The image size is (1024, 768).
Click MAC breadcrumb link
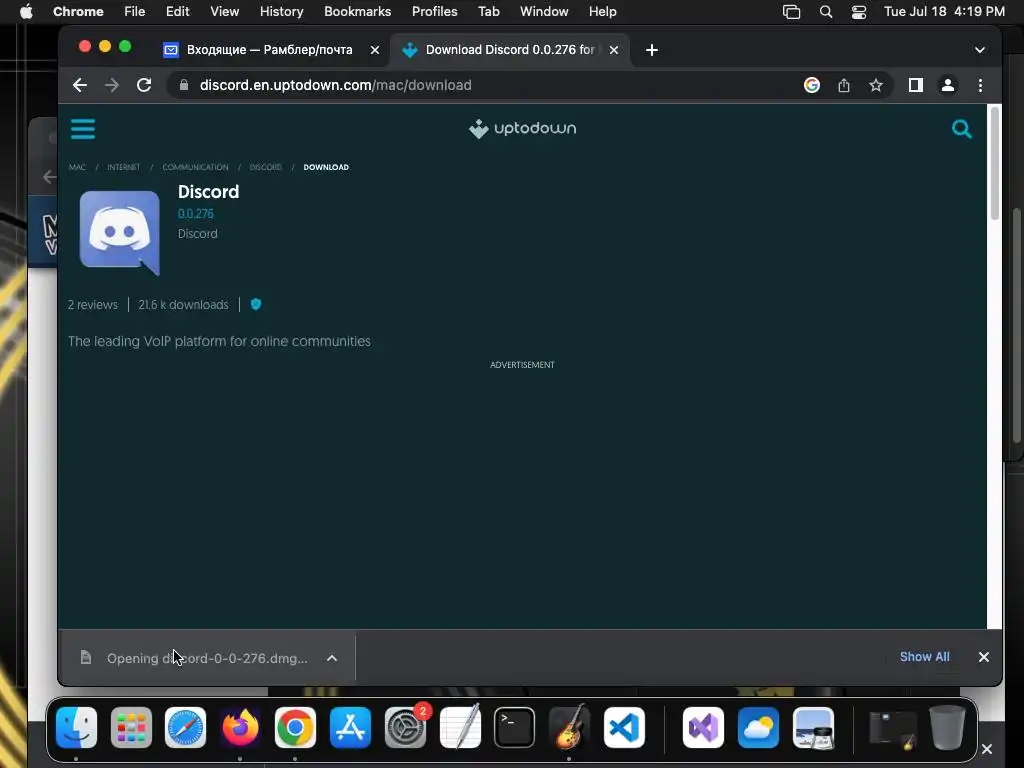tap(77, 167)
